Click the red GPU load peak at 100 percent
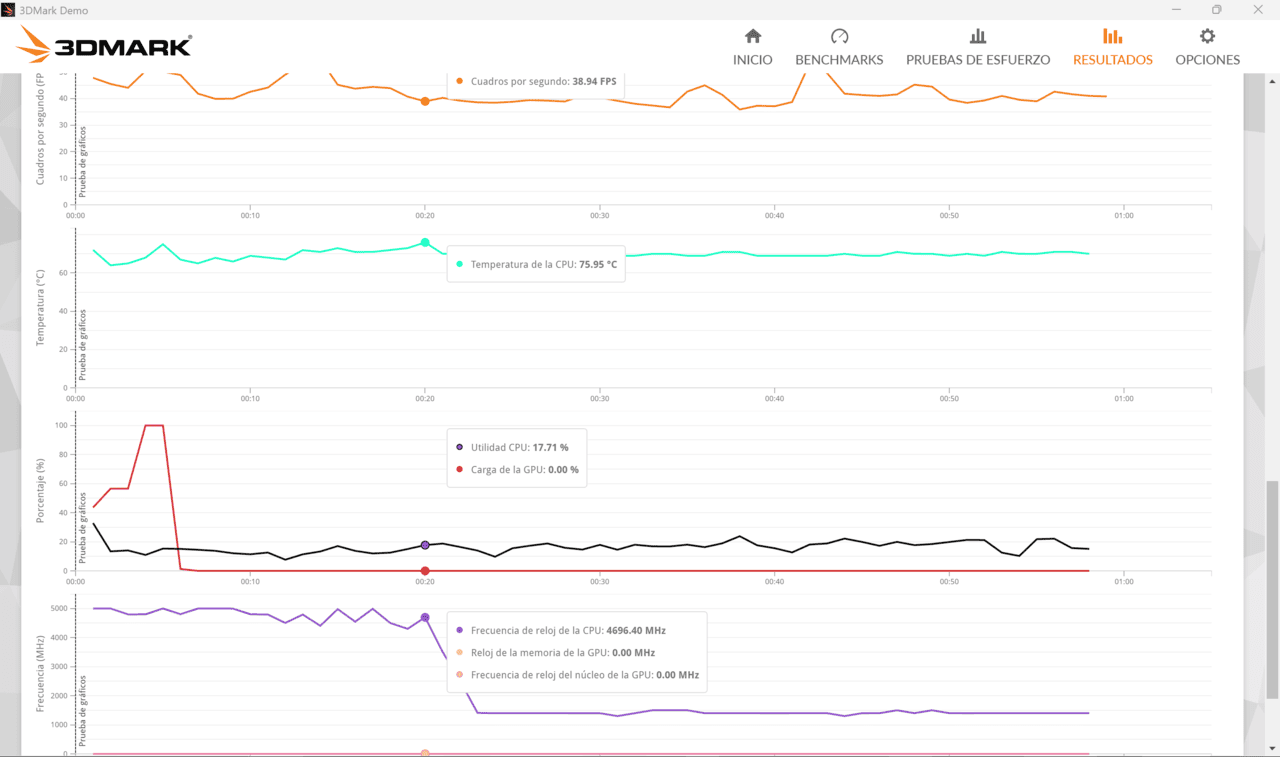Image resolution: width=1280 pixels, height=757 pixels. [154, 425]
